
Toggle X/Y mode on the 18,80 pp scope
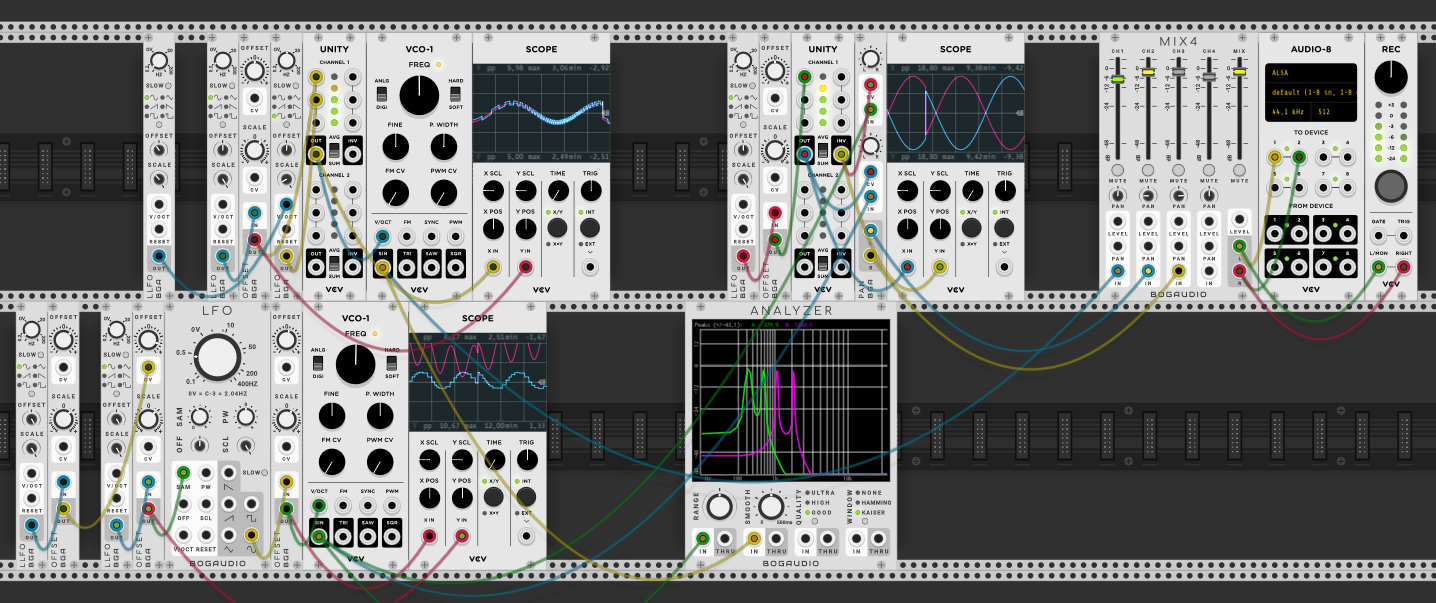coord(971,228)
